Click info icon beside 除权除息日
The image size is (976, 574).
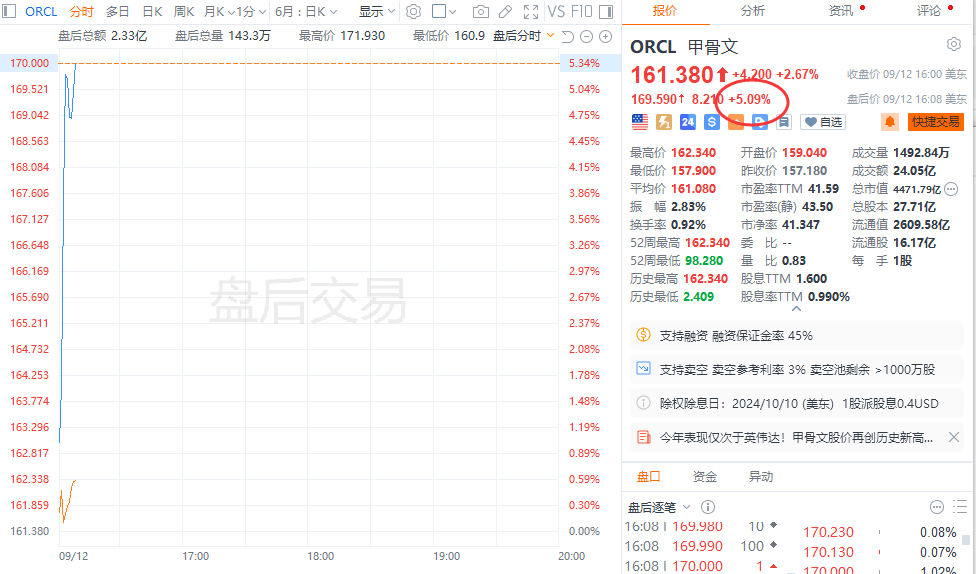(644, 403)
